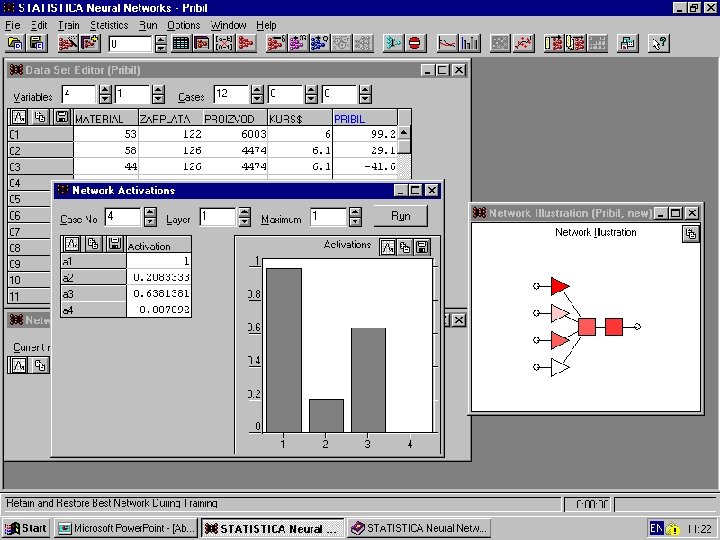Open the Window menu
The width and height of the screenshot is (720, 540).
click(x=229, y=25)
